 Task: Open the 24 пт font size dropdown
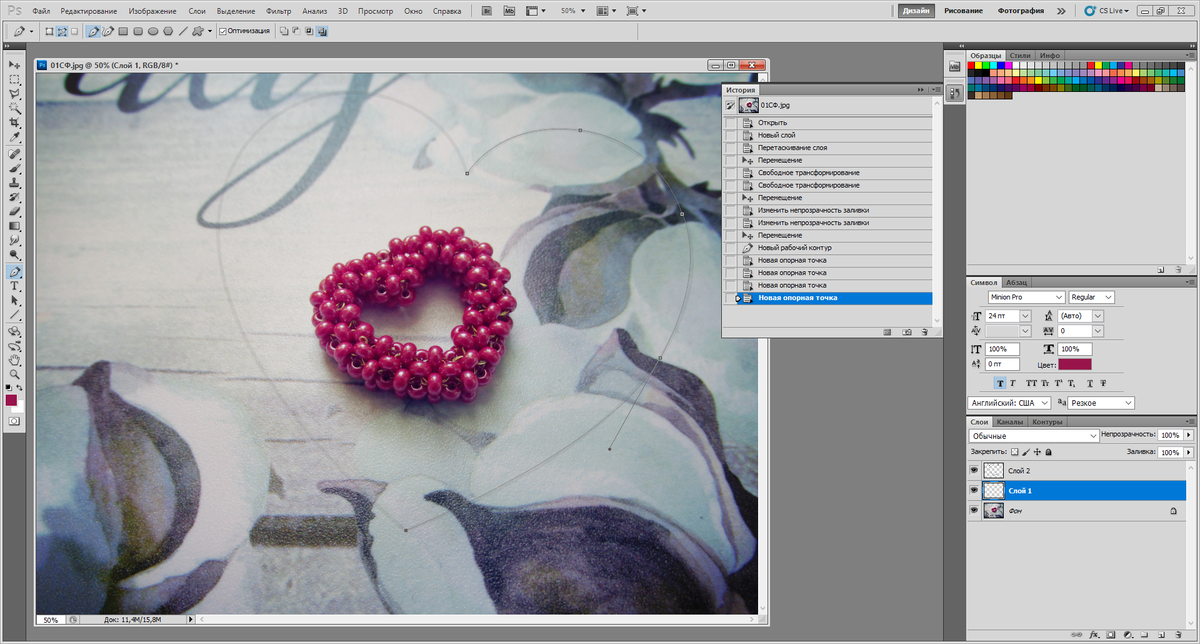1026,315
